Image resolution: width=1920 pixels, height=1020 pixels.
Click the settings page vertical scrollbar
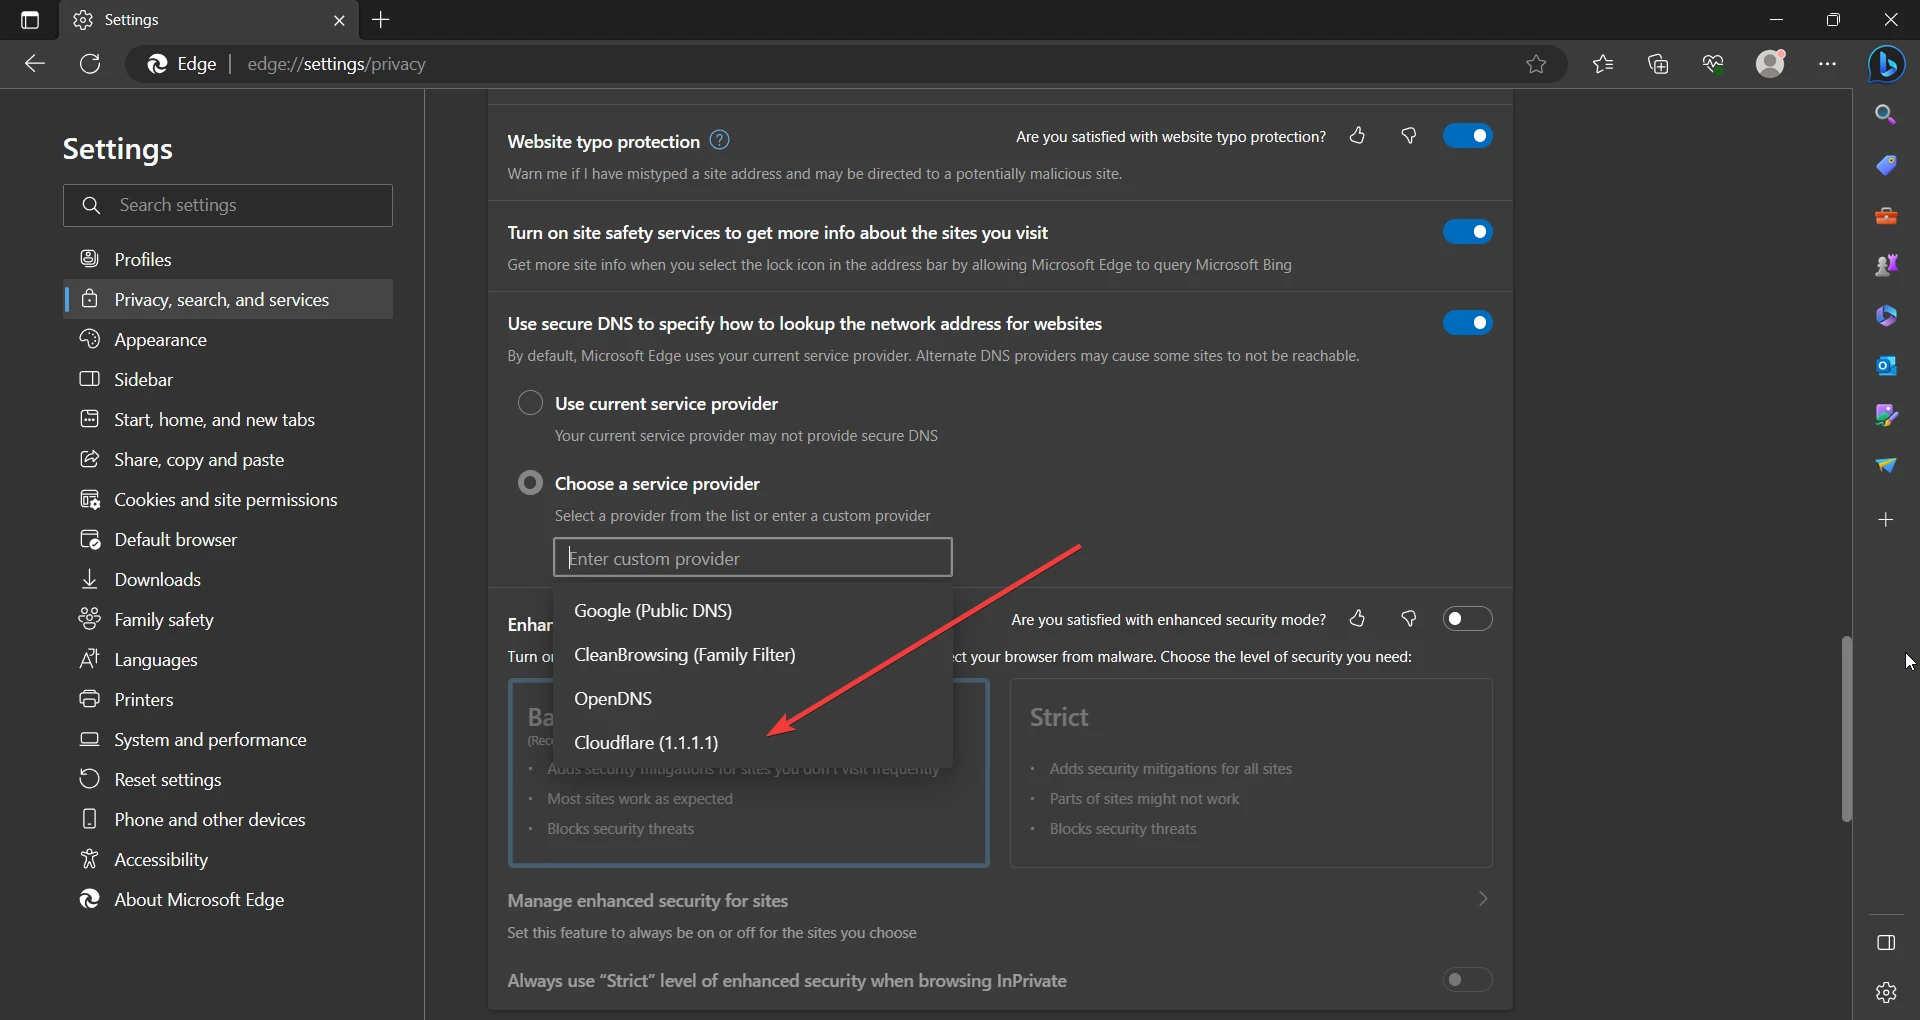[1846, 729]
